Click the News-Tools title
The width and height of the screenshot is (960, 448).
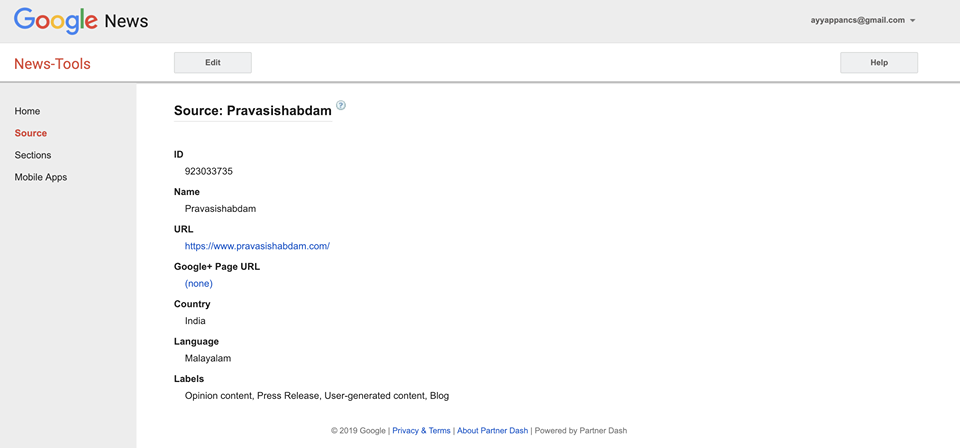coord(52,64)
